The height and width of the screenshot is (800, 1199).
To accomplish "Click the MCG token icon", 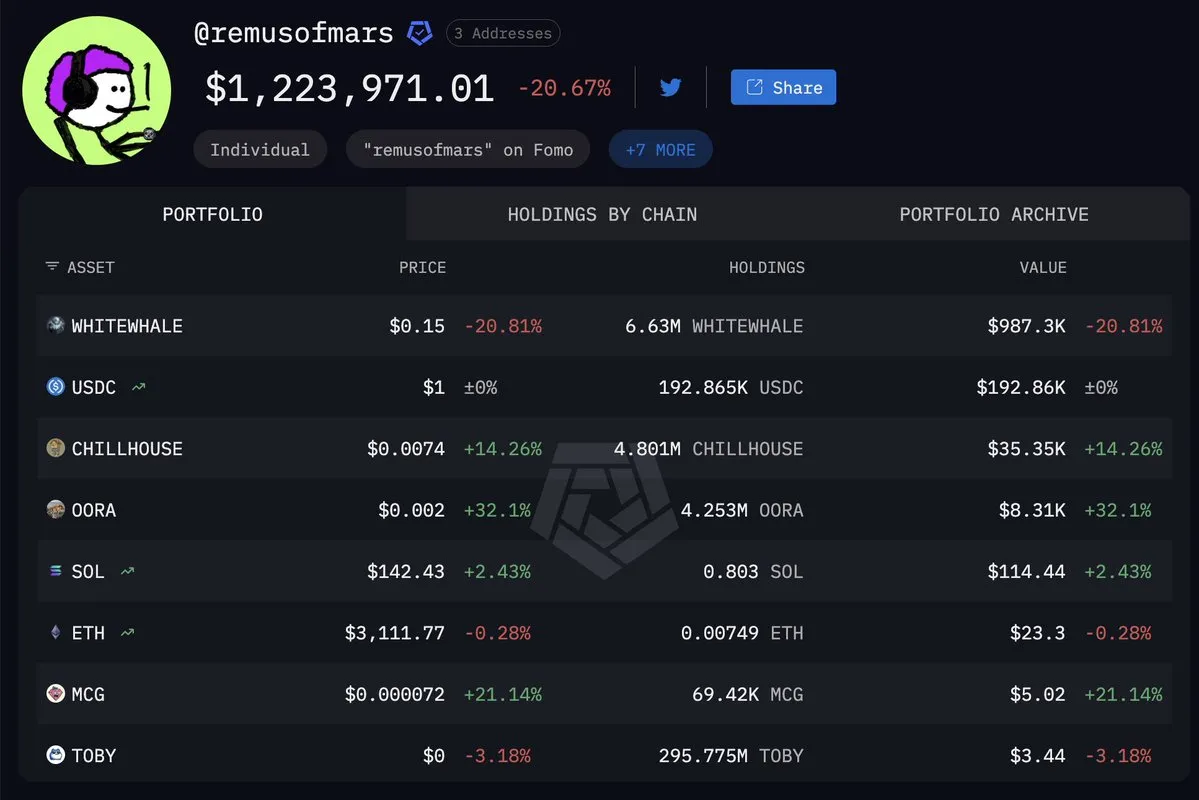I will coord(56,693).
